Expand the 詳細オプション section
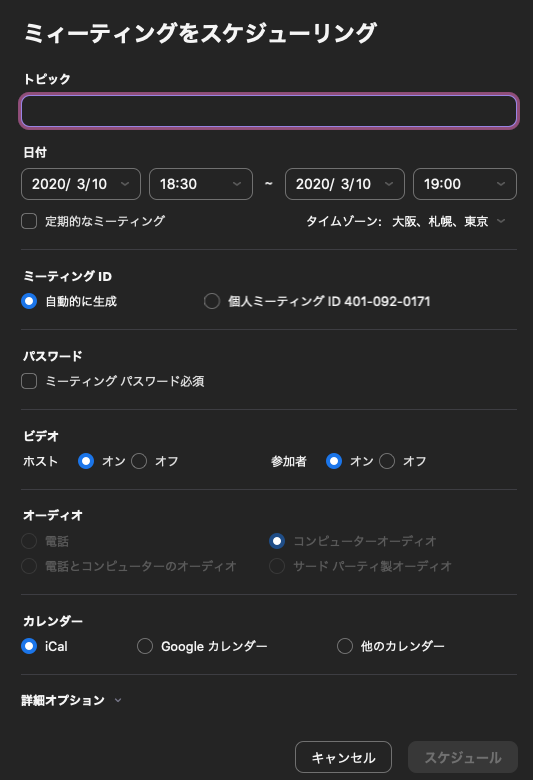The width and height of the screenshot is (533, 780). tap(71, 700)
